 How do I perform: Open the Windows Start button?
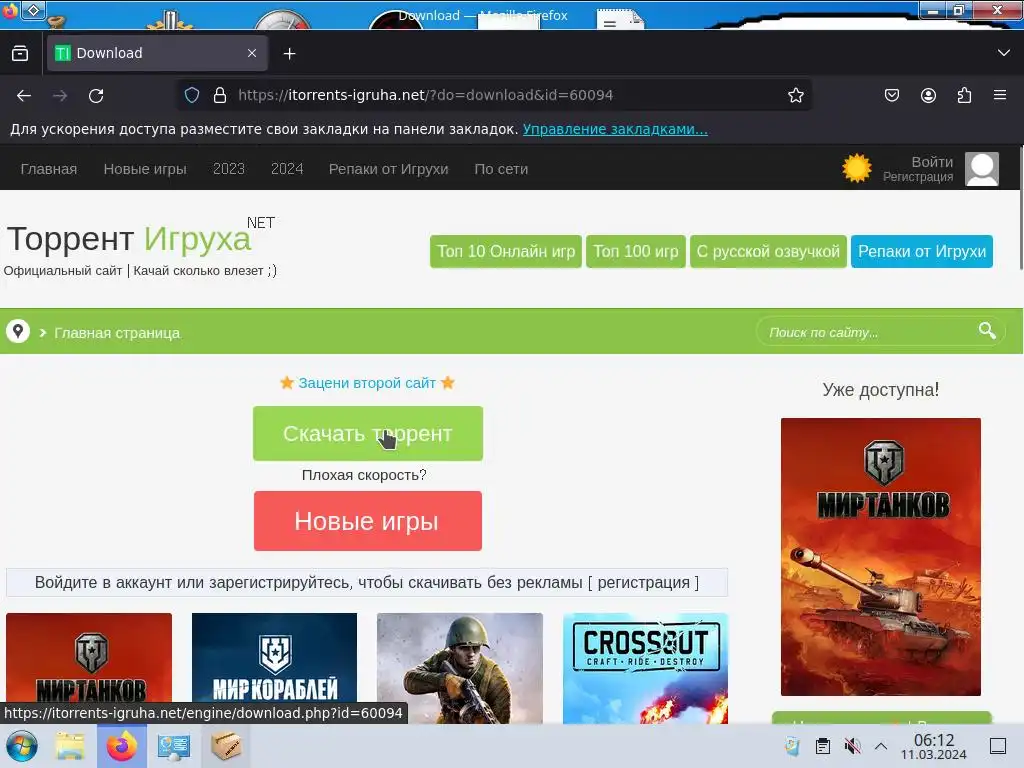(x=22, y=746)
